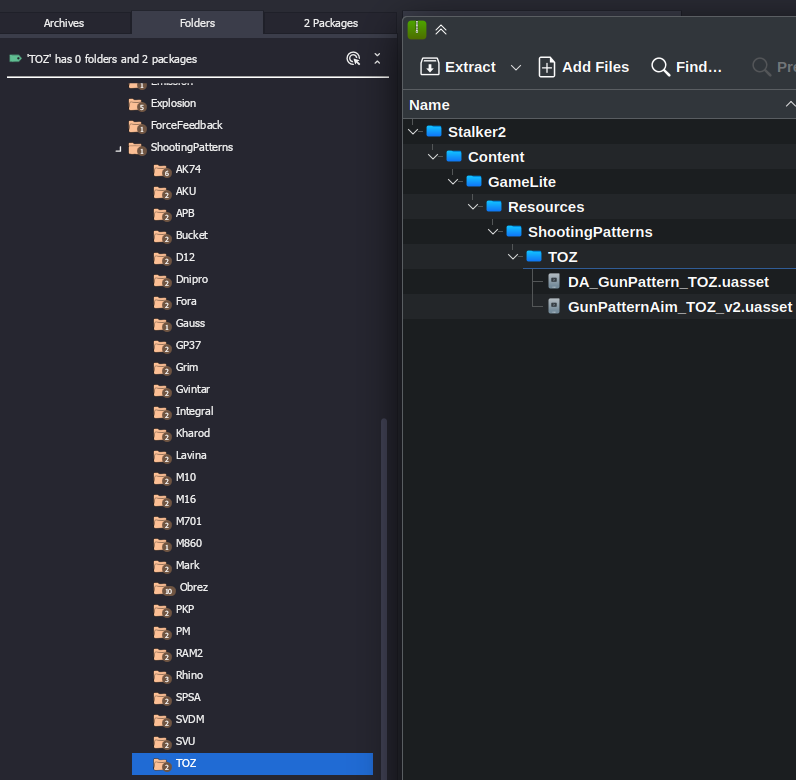
Task: Click the folder tree vertical scrollbar
Action: pos(384,599)
